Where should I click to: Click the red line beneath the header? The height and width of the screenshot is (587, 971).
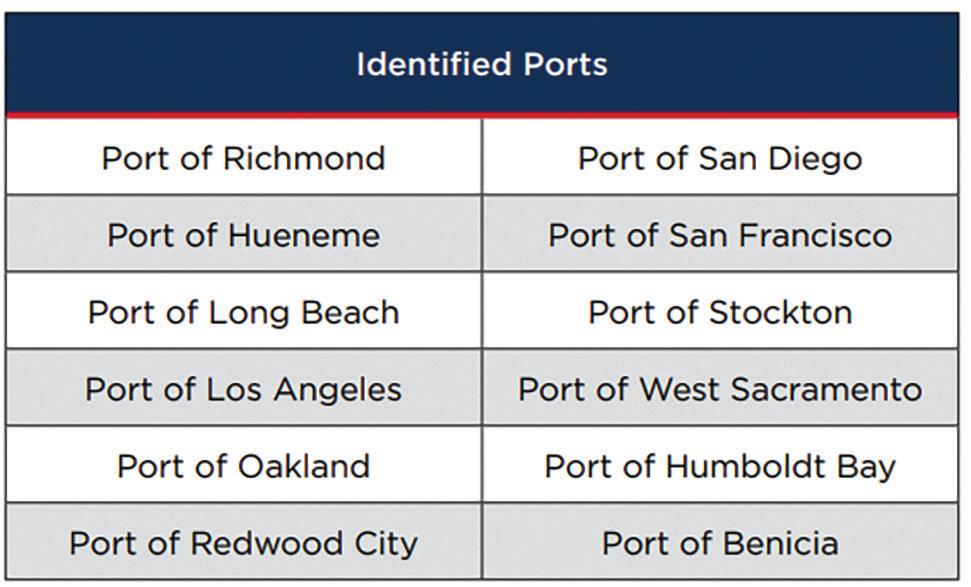pyautogui.click(x=482, y=115)
